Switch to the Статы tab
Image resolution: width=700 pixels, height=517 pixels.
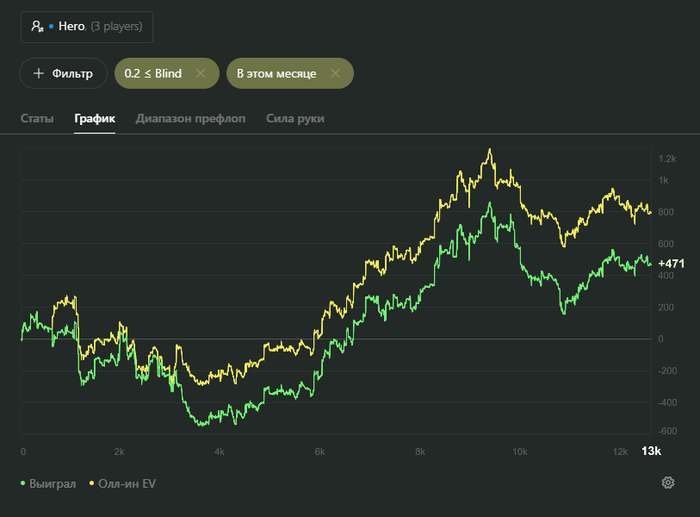[37, 119]
